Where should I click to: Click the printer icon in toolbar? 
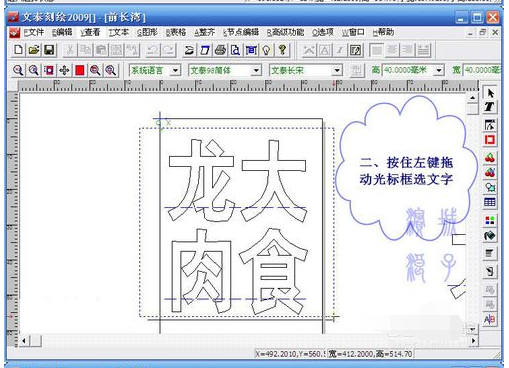[x=220, y=50]
